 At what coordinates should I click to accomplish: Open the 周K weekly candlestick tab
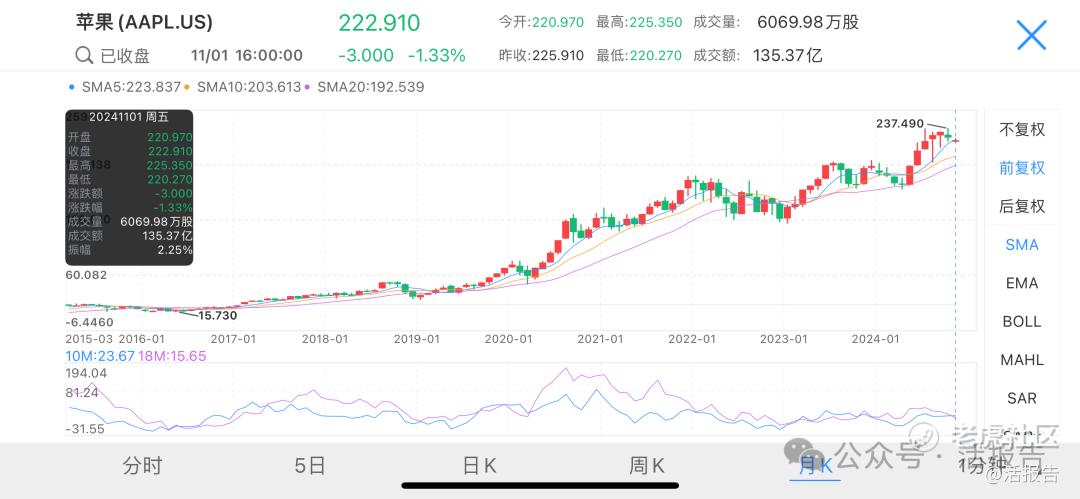pos(647,466)
